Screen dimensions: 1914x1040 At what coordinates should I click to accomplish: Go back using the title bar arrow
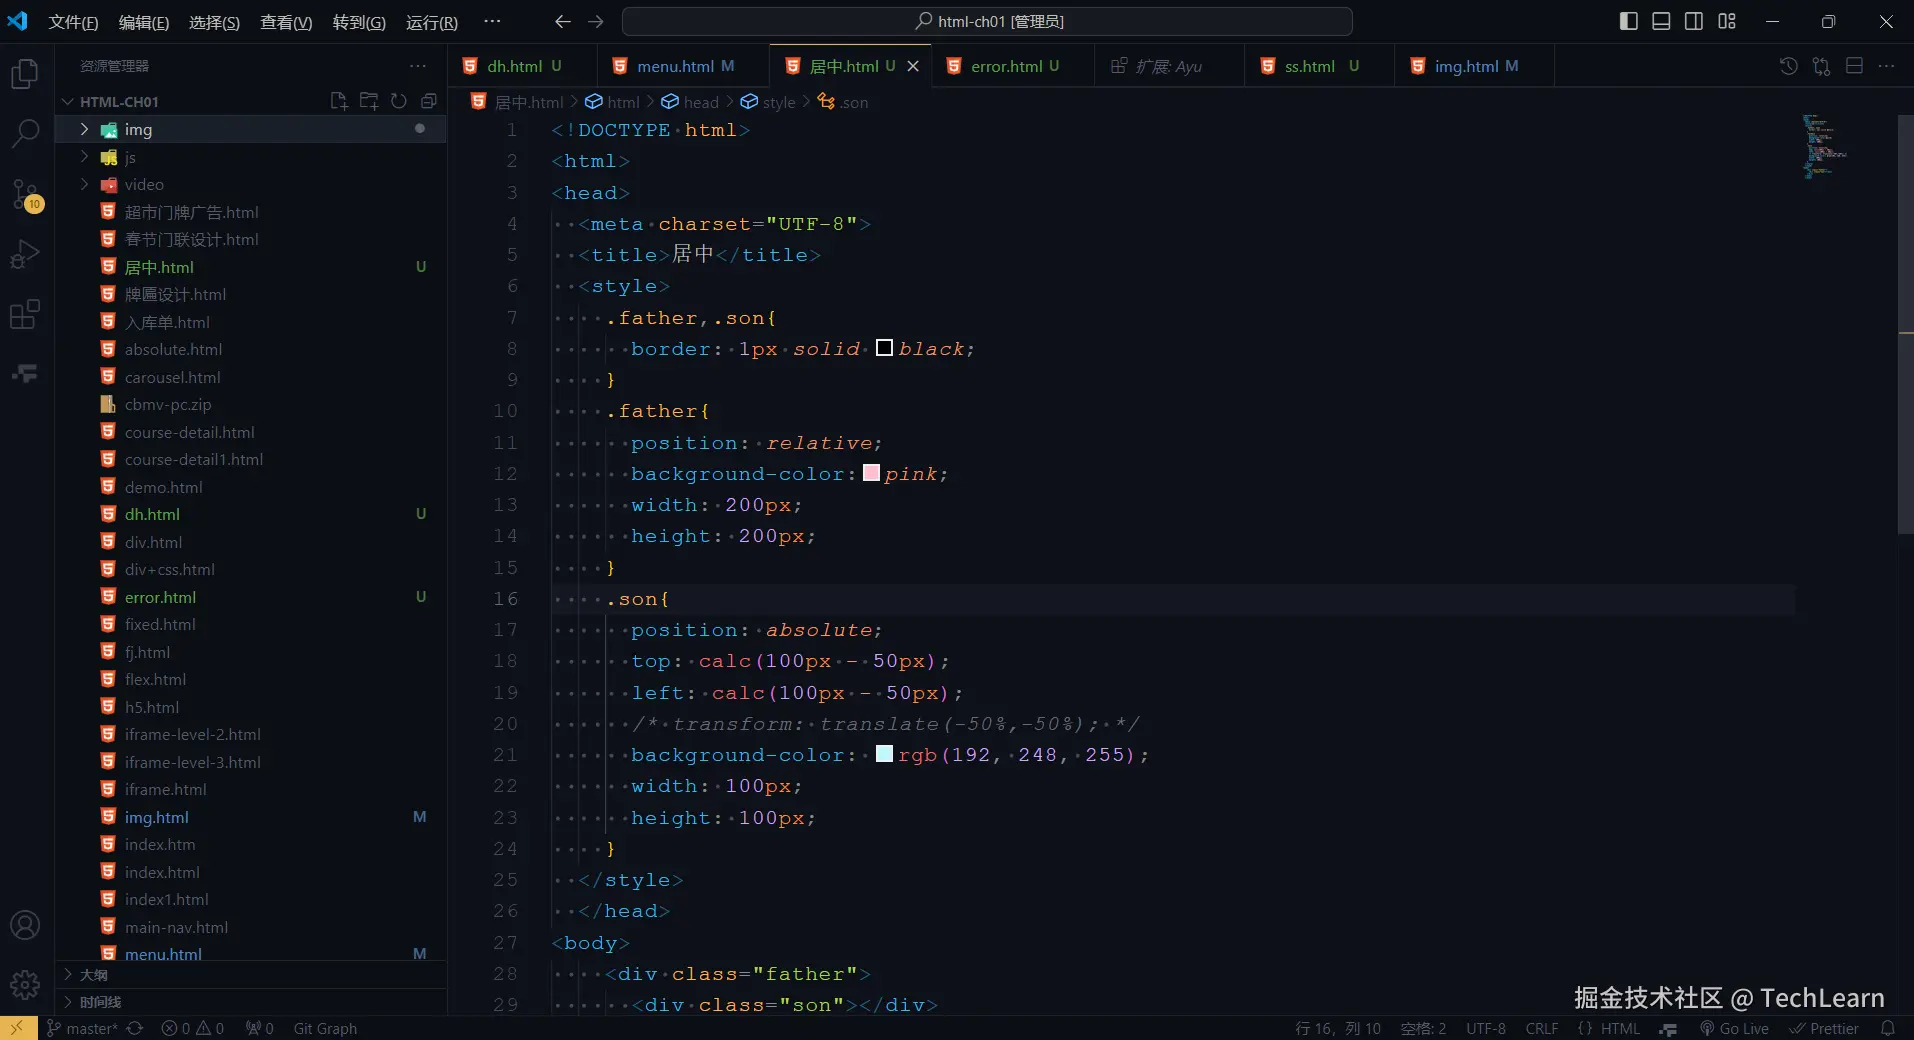(563, 21)
